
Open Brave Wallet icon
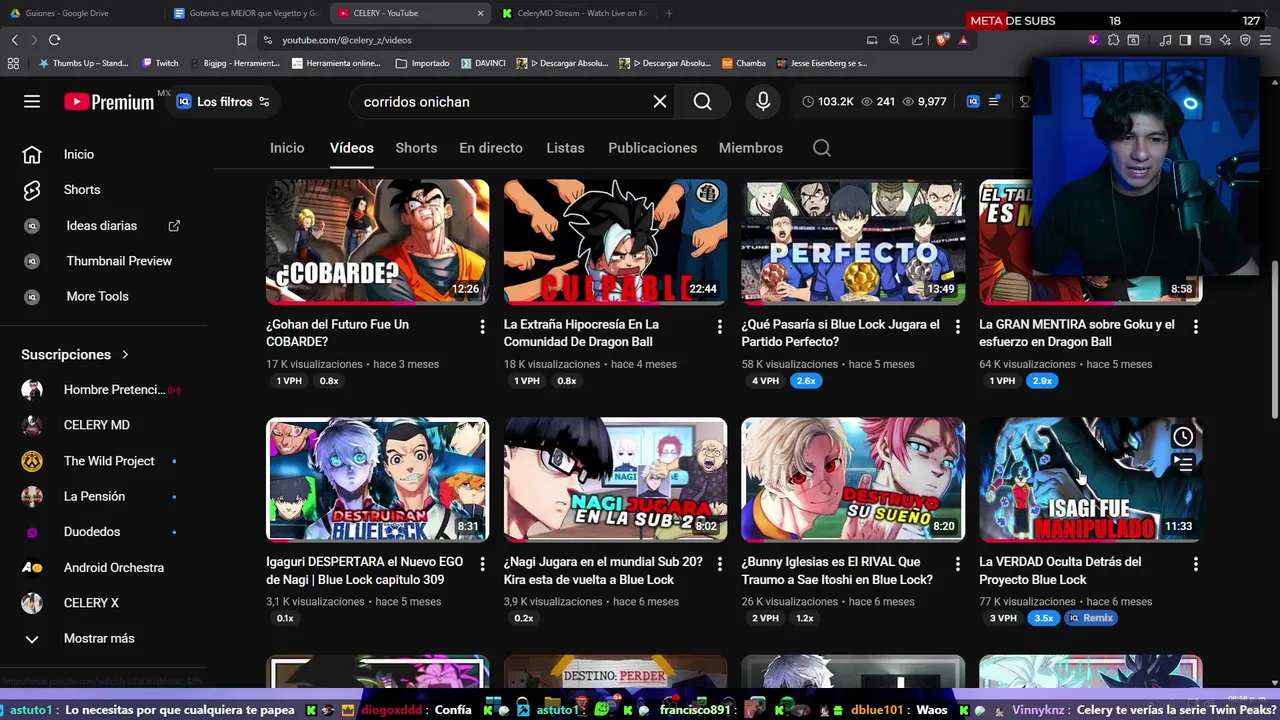[x=1205, y=40]
